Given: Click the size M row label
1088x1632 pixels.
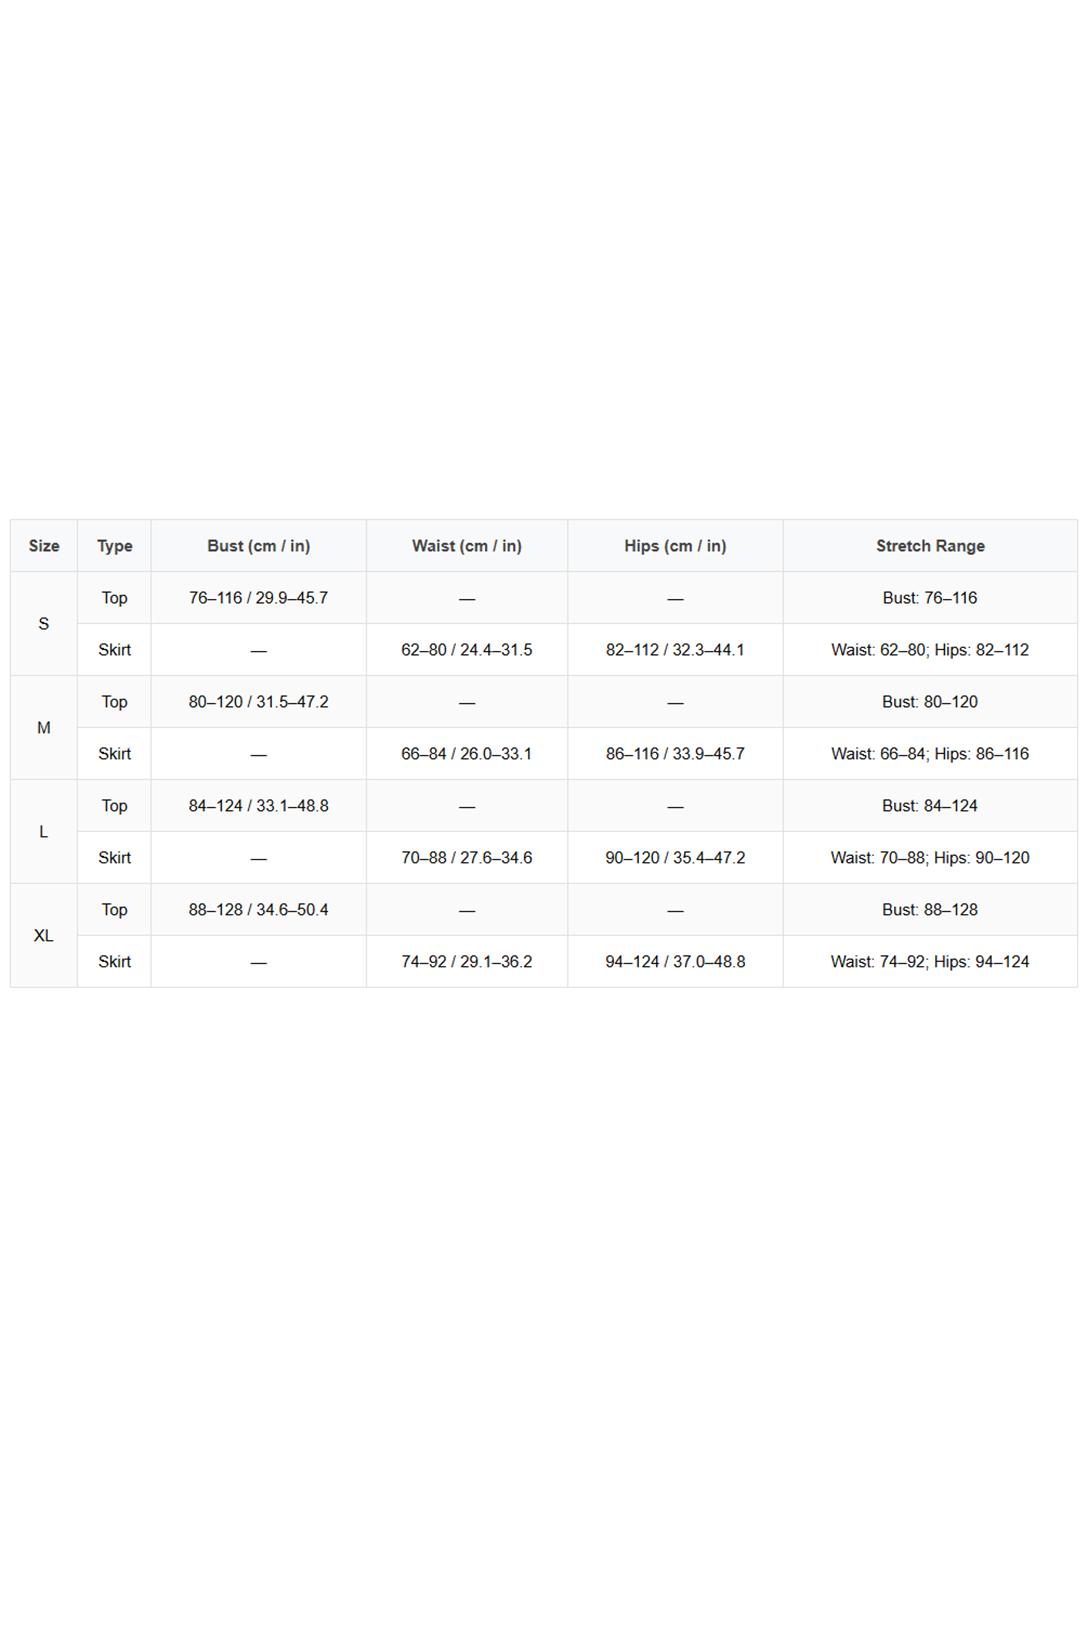Looking at the screenshot, I should [x=44, y=728].
